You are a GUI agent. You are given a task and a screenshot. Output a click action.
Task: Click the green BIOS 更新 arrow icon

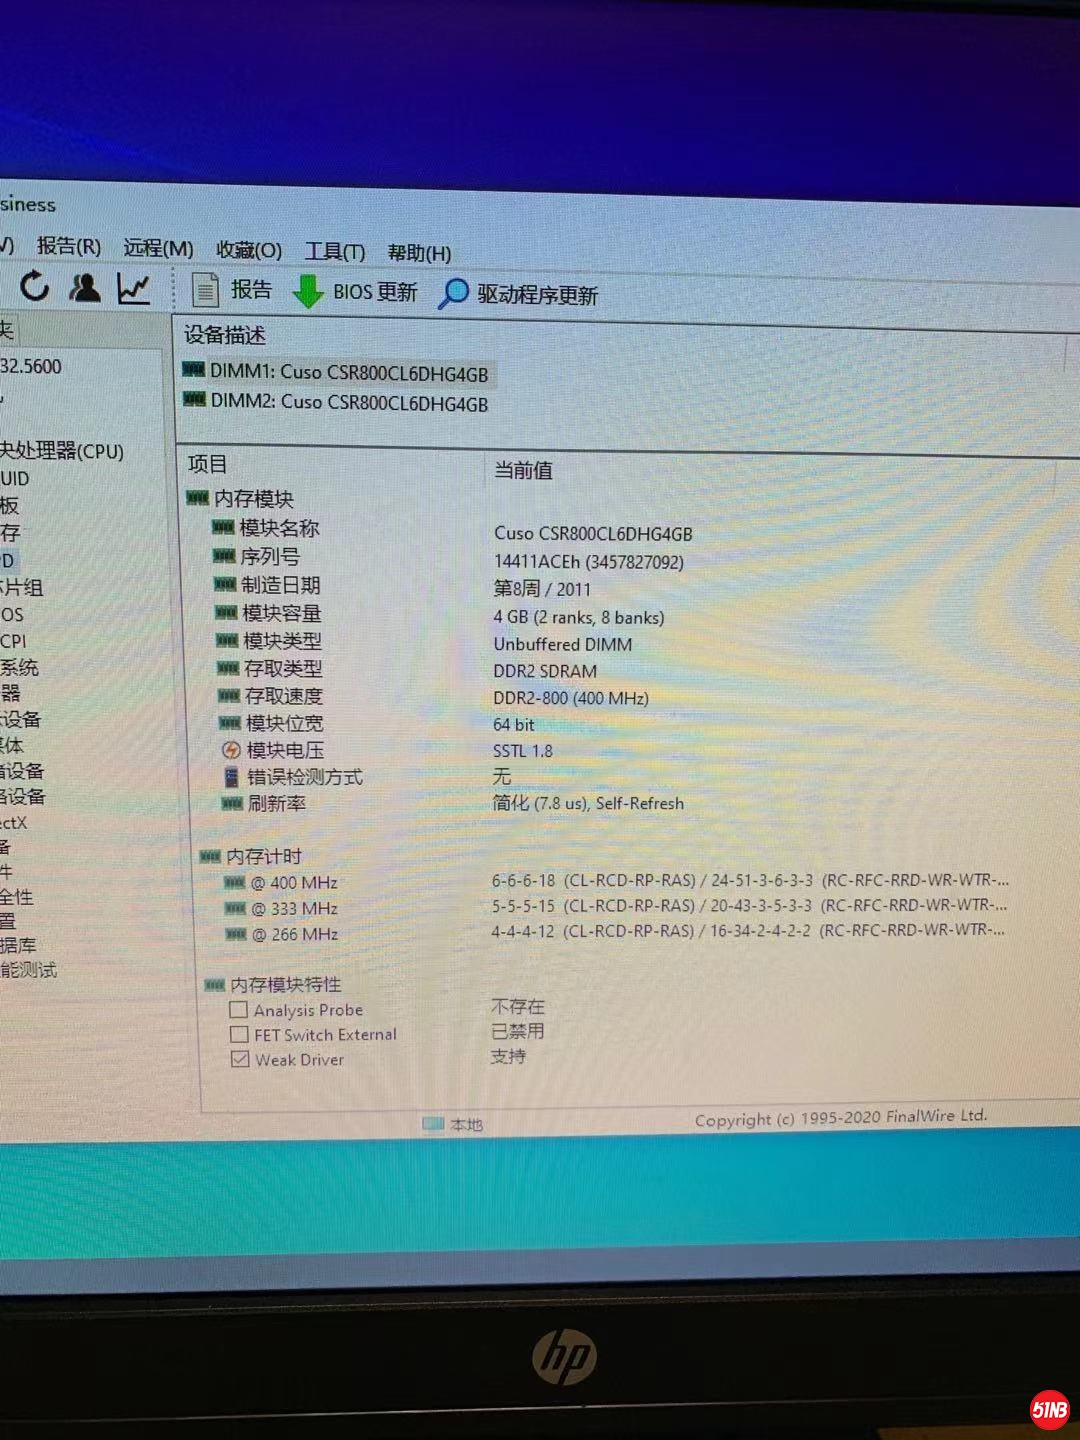(x=307, y=292)
